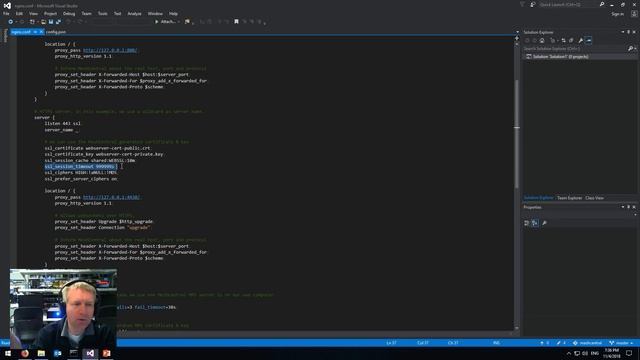Show hidden system tray icons
Viewport: 640px width, 360px height.
tap(569, 353)
